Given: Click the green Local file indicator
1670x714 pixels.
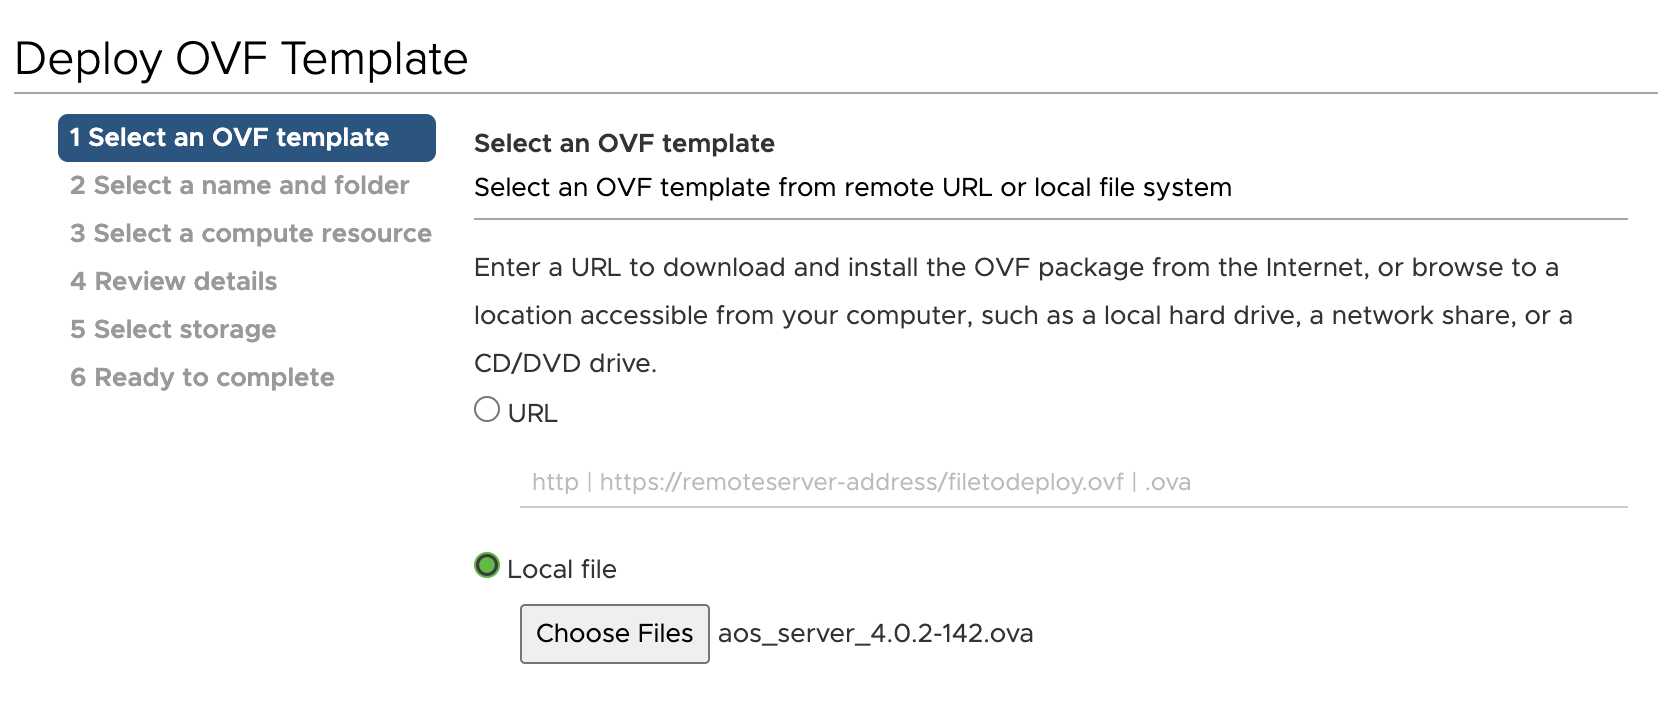Looking at the screenshot, I should [486, 566].
